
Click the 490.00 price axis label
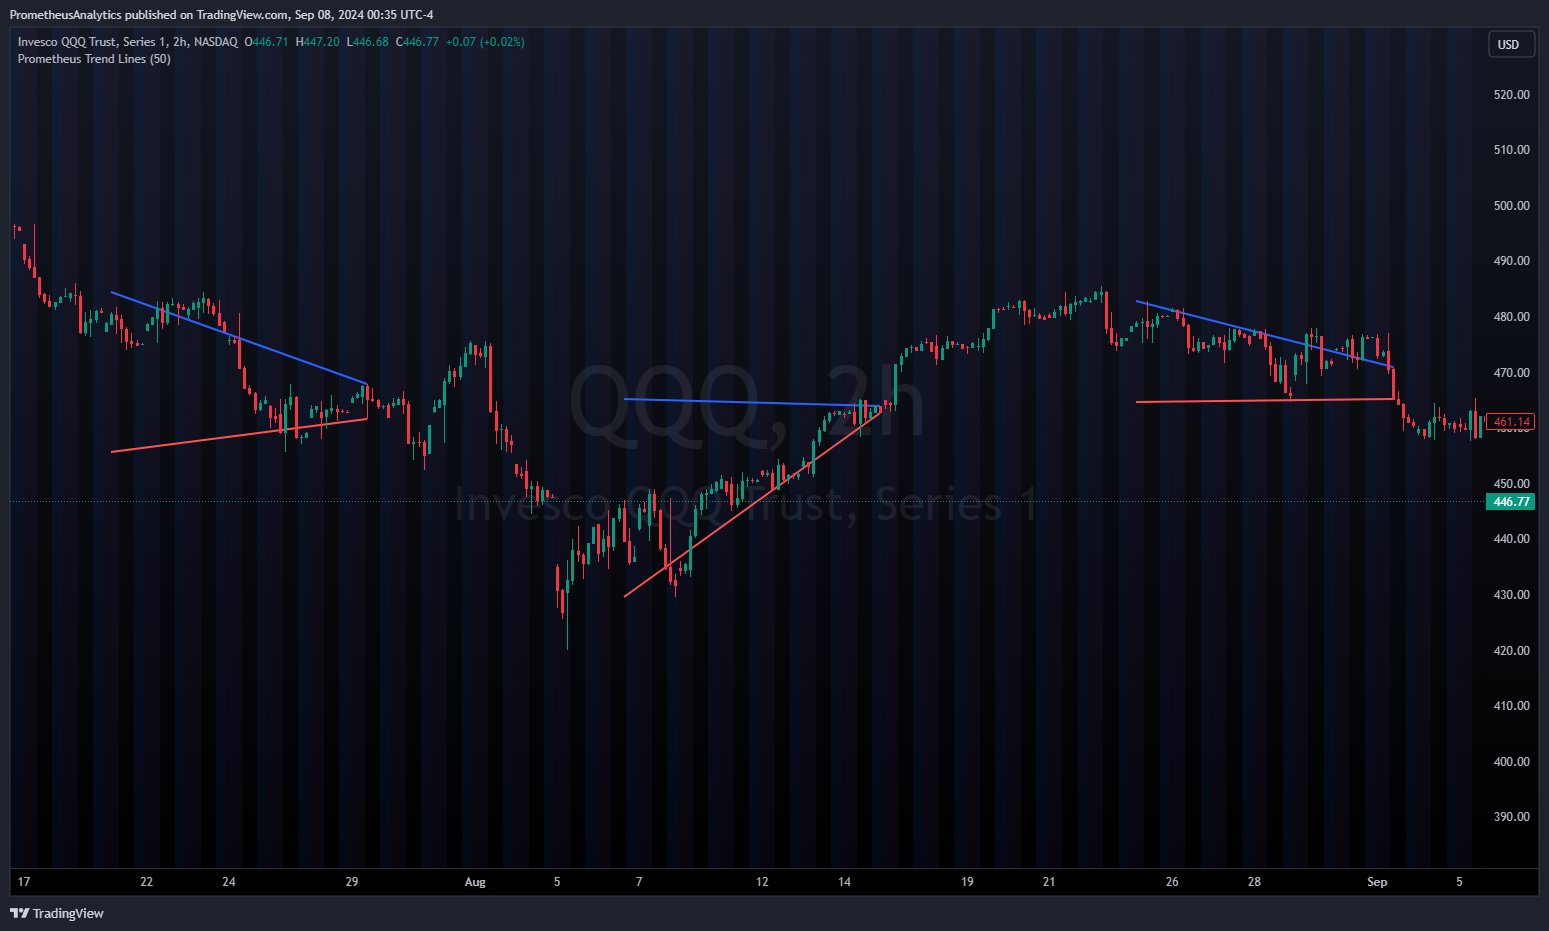click(x=1511, y=261)
